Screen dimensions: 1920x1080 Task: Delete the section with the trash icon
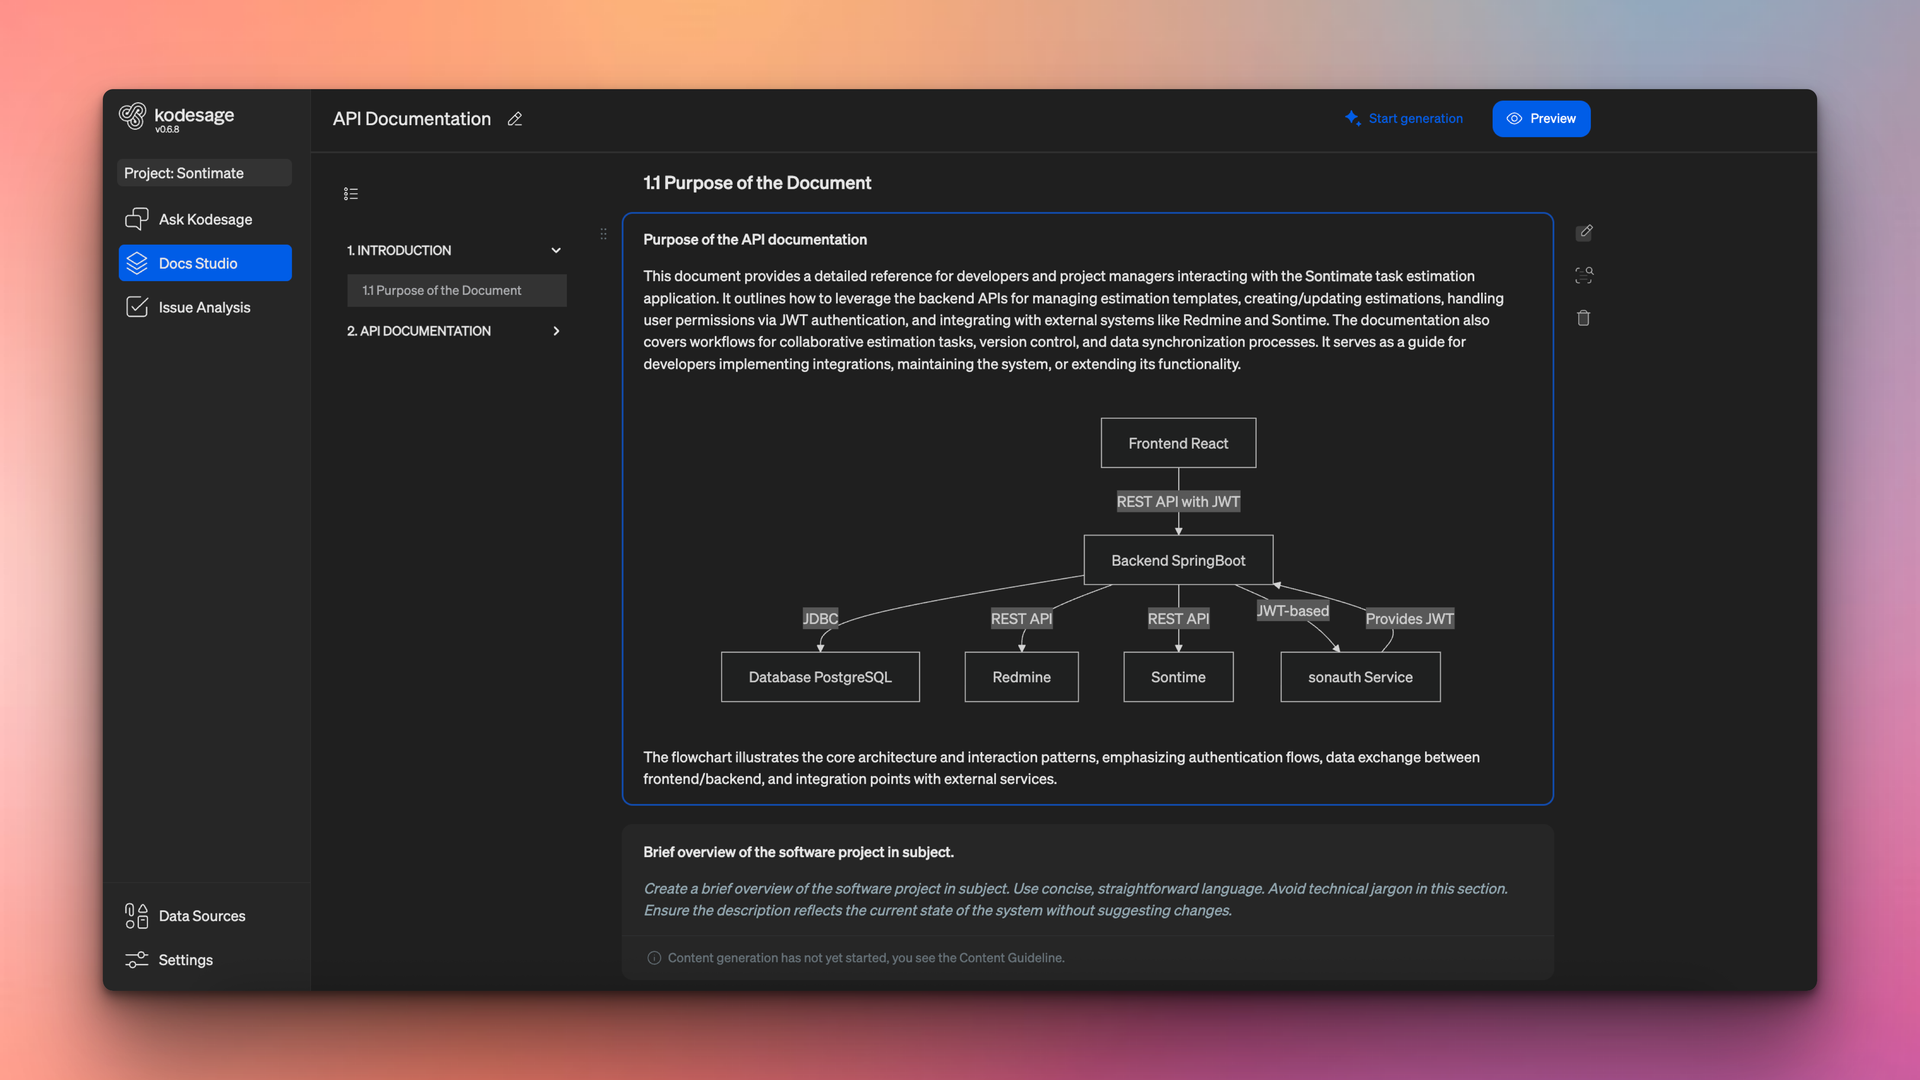[x=1584, y=318]
